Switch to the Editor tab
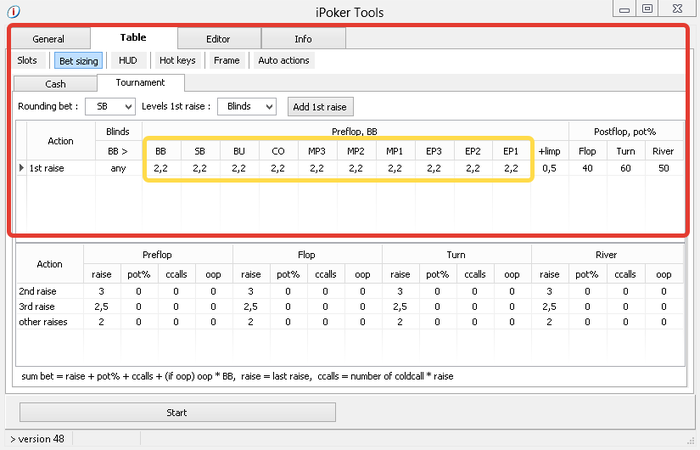 [219, 39]
